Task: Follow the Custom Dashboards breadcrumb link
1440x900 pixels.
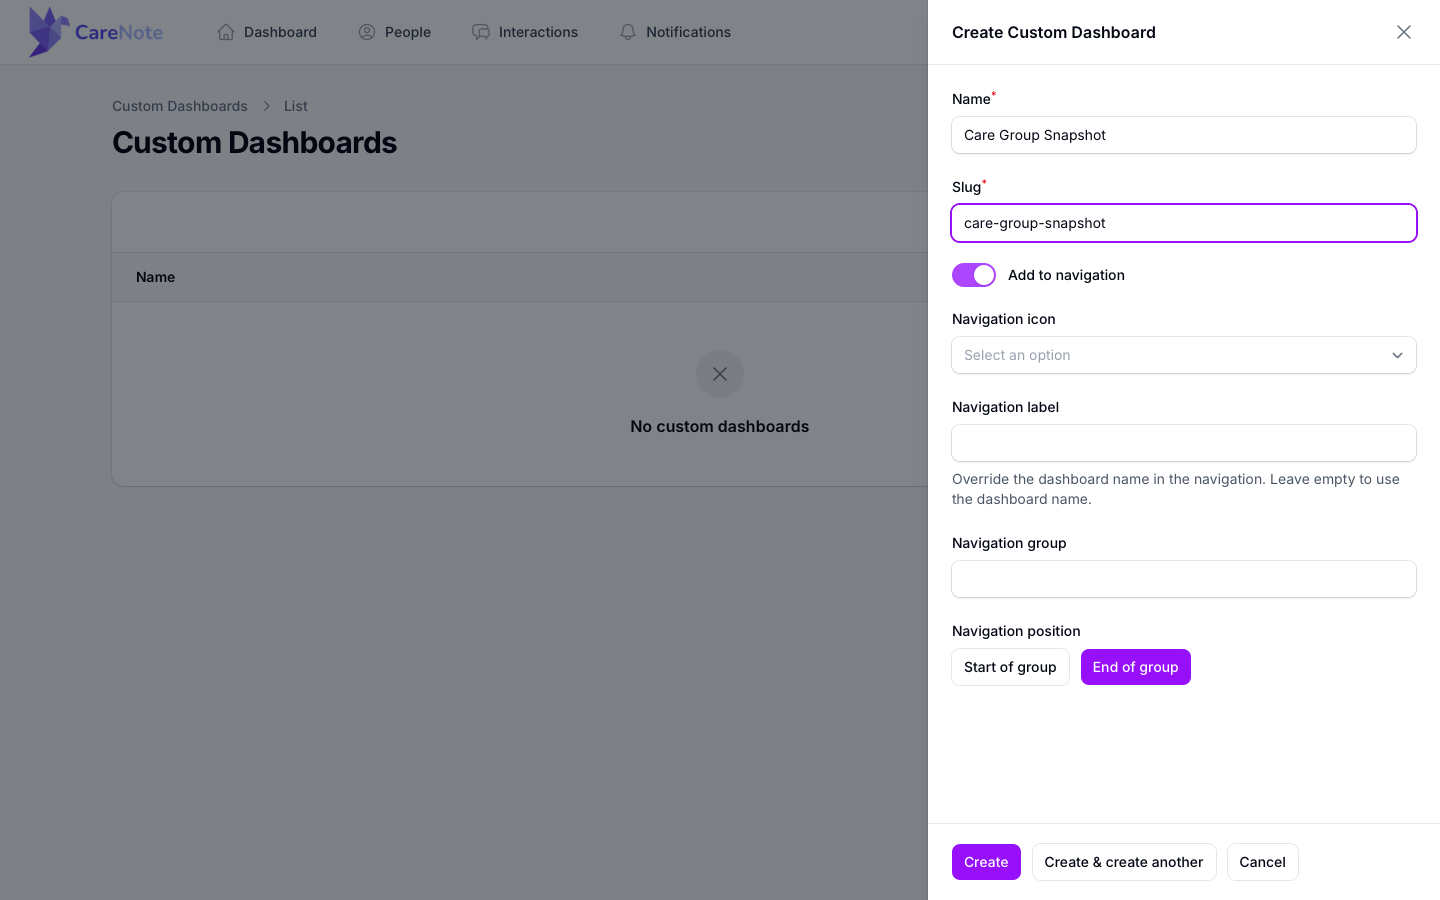Action: 180,106
